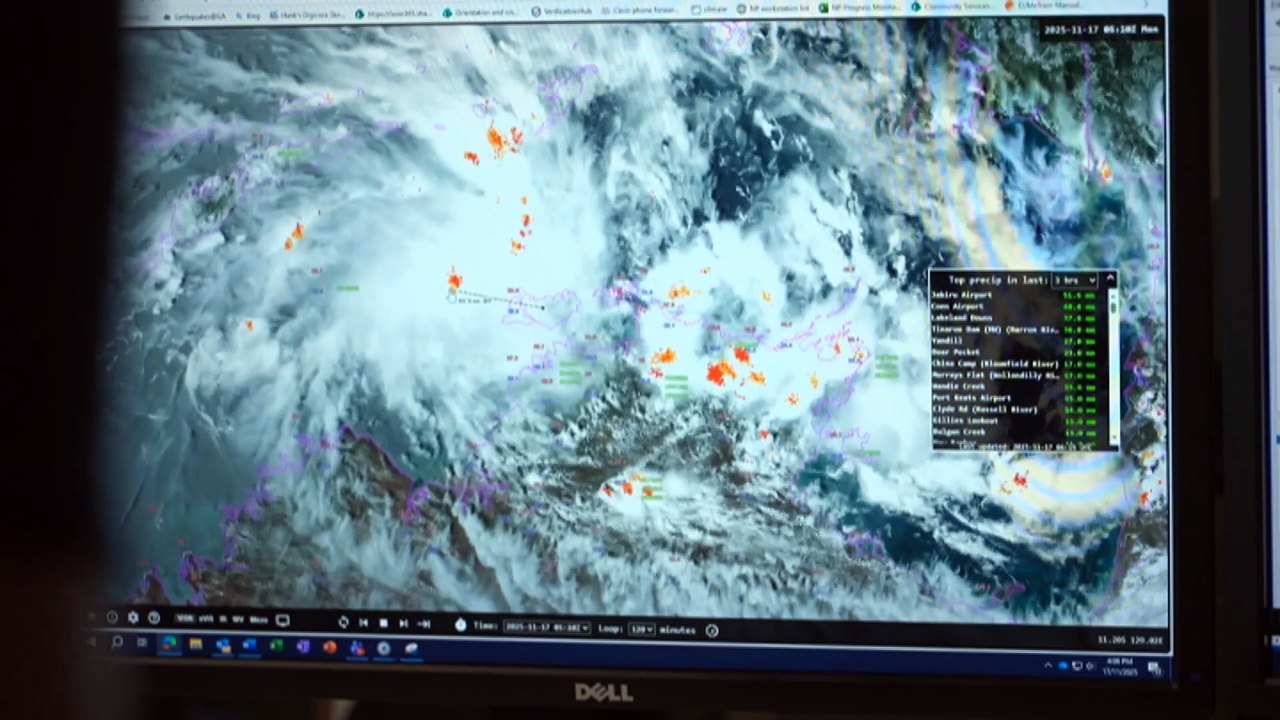This screenshot has height=720, width=1280.
Task: Jump to the latest frame
Action: point(423,624)
